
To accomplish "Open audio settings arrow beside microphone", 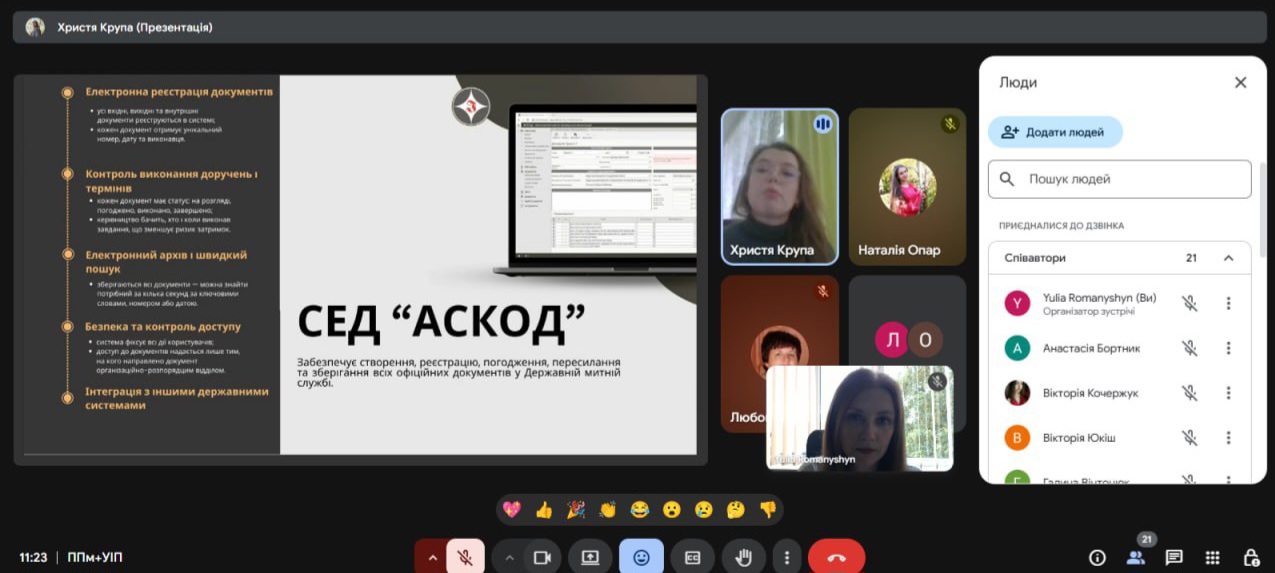I will 432,557.
